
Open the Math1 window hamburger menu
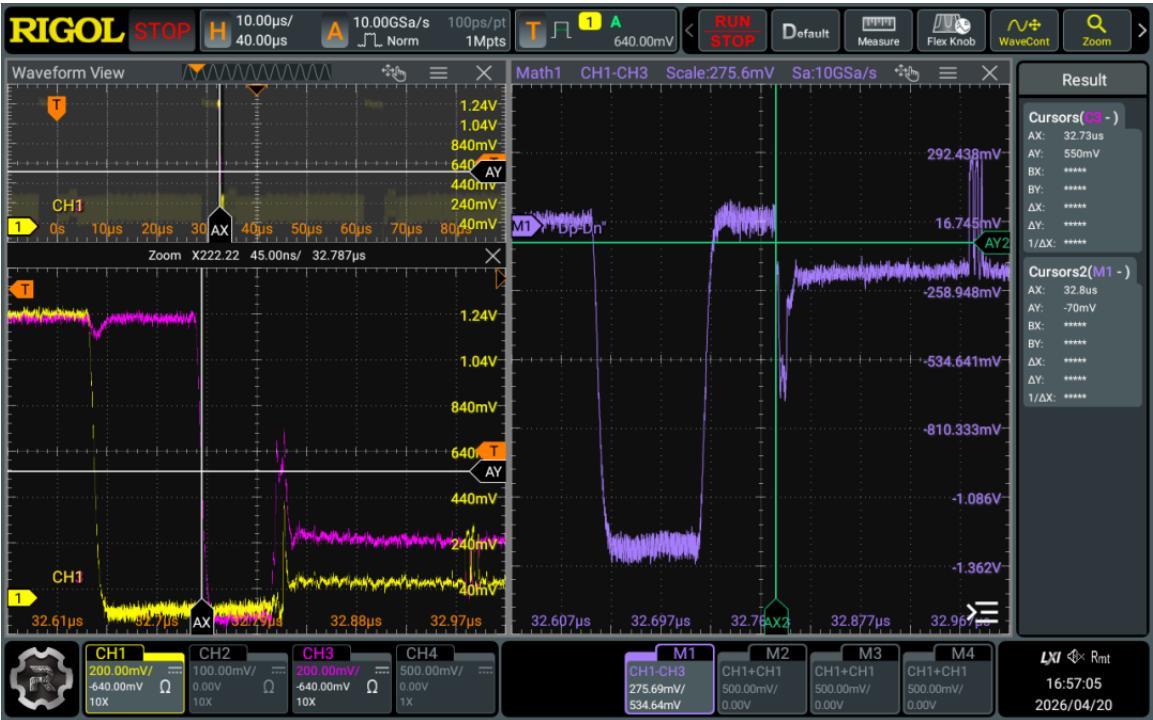[948, 72]
